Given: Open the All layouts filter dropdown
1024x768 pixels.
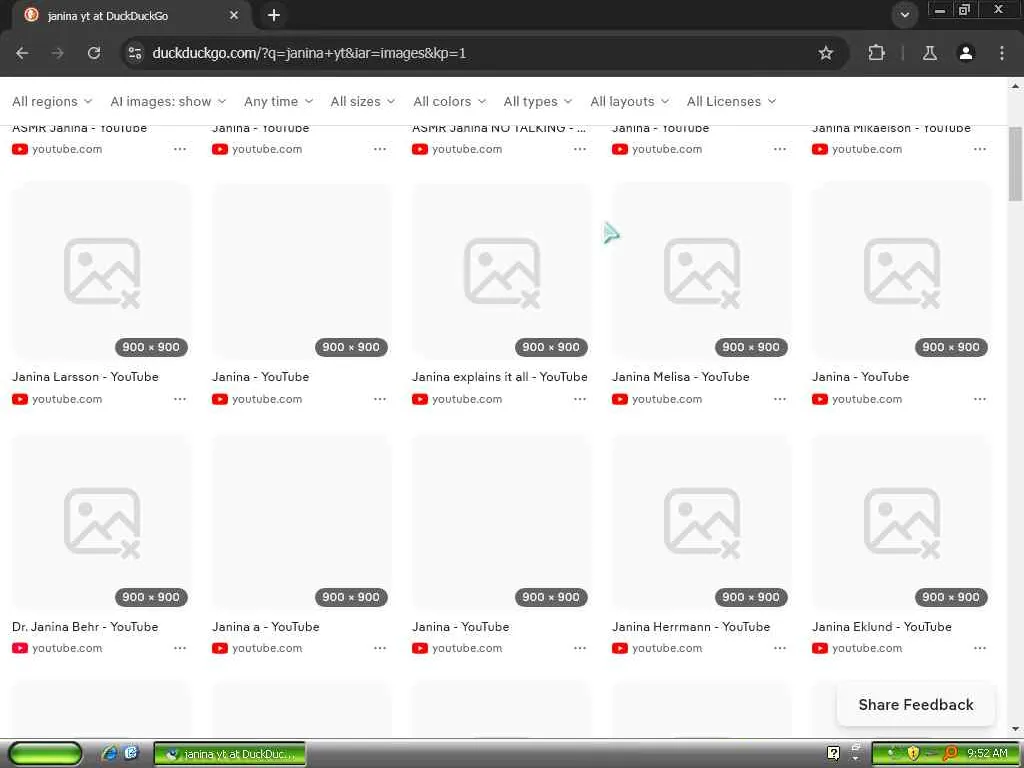Looking at the screenshot, I should 630,101.
